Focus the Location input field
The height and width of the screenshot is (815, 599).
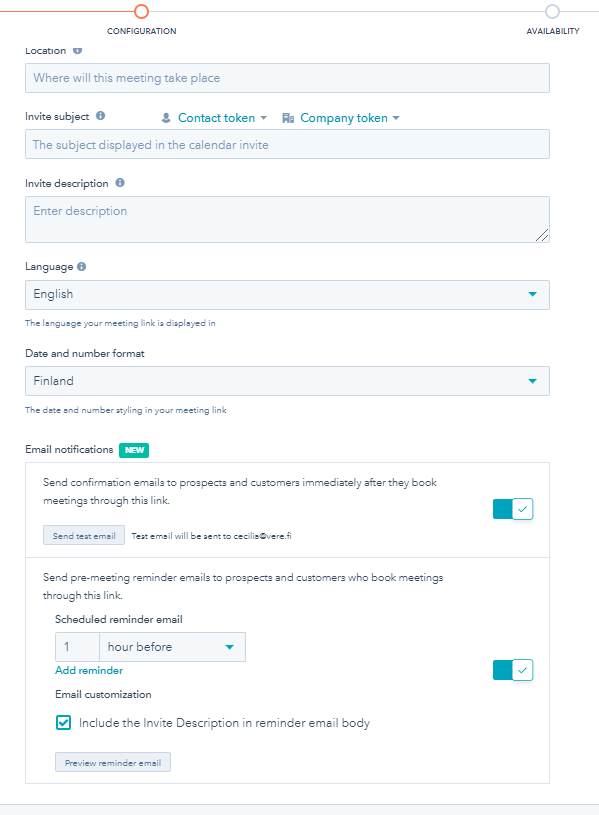tap(287, 78)
